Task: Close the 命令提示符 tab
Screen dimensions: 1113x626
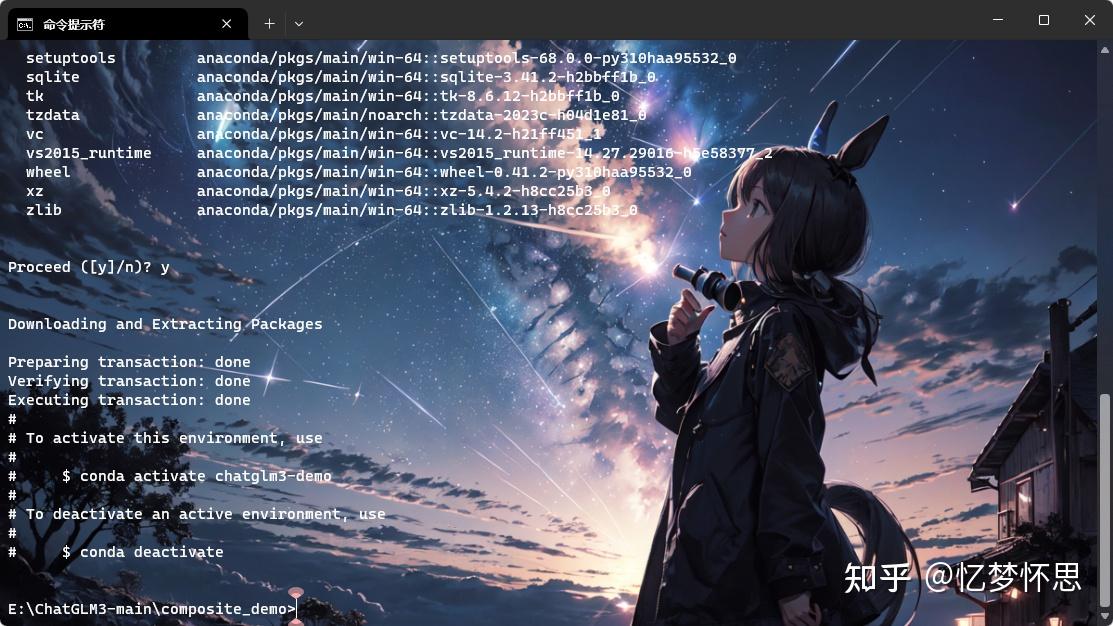Action: pos(226,23)
